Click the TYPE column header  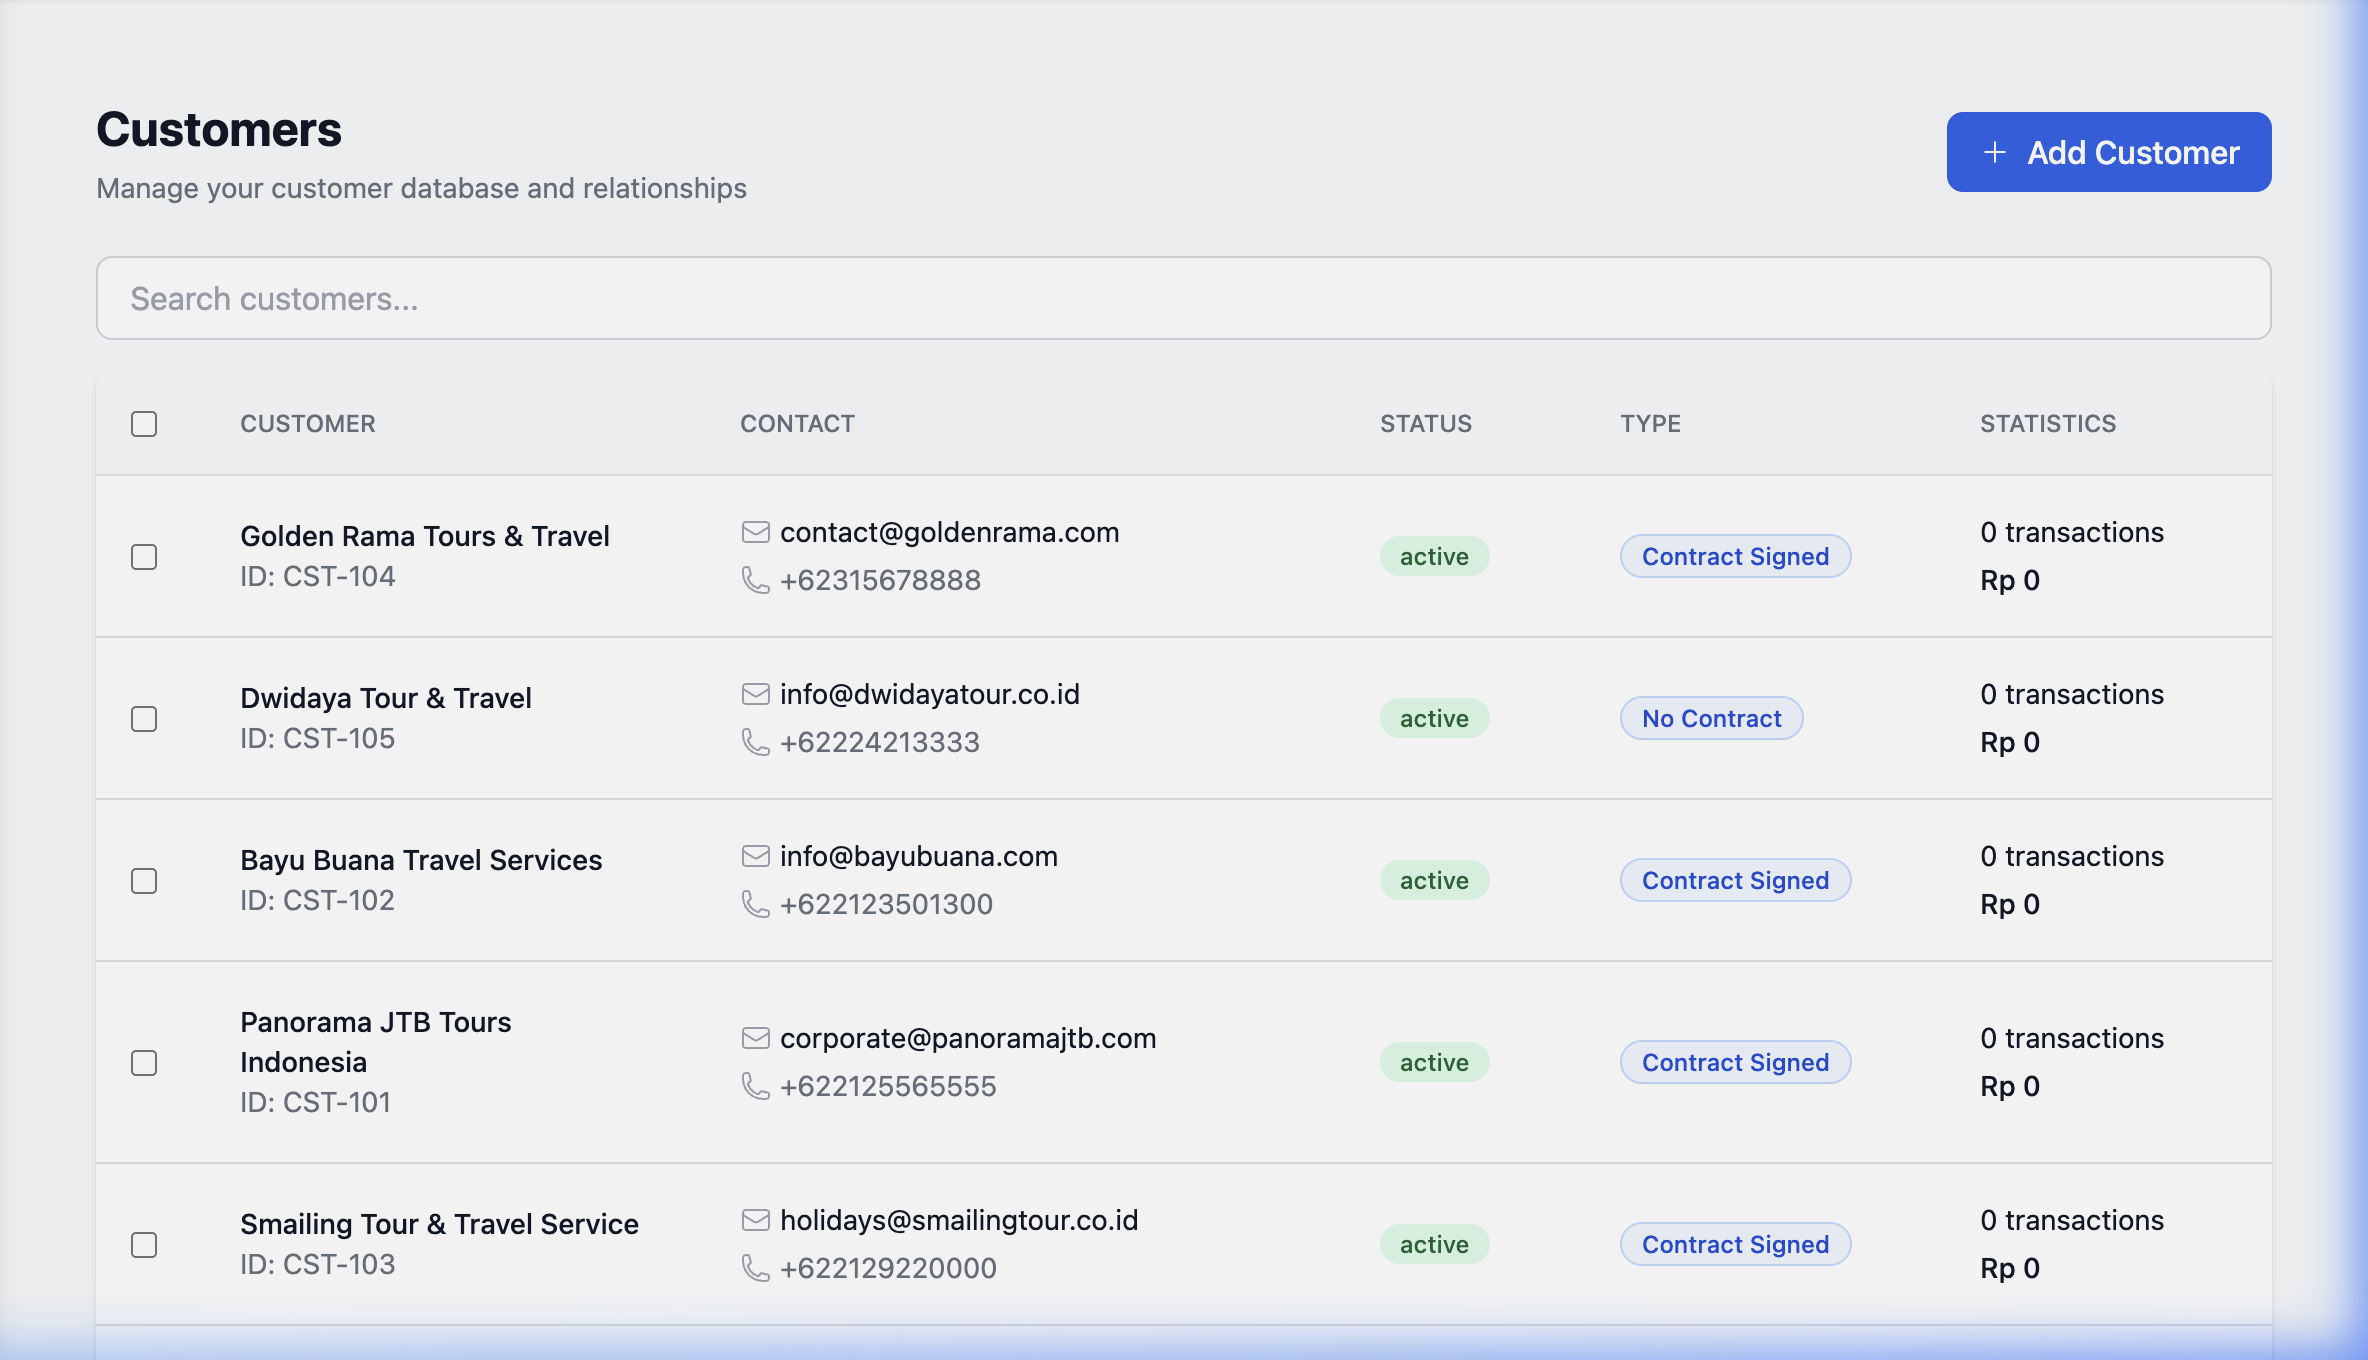click(x=1650, y=424)
